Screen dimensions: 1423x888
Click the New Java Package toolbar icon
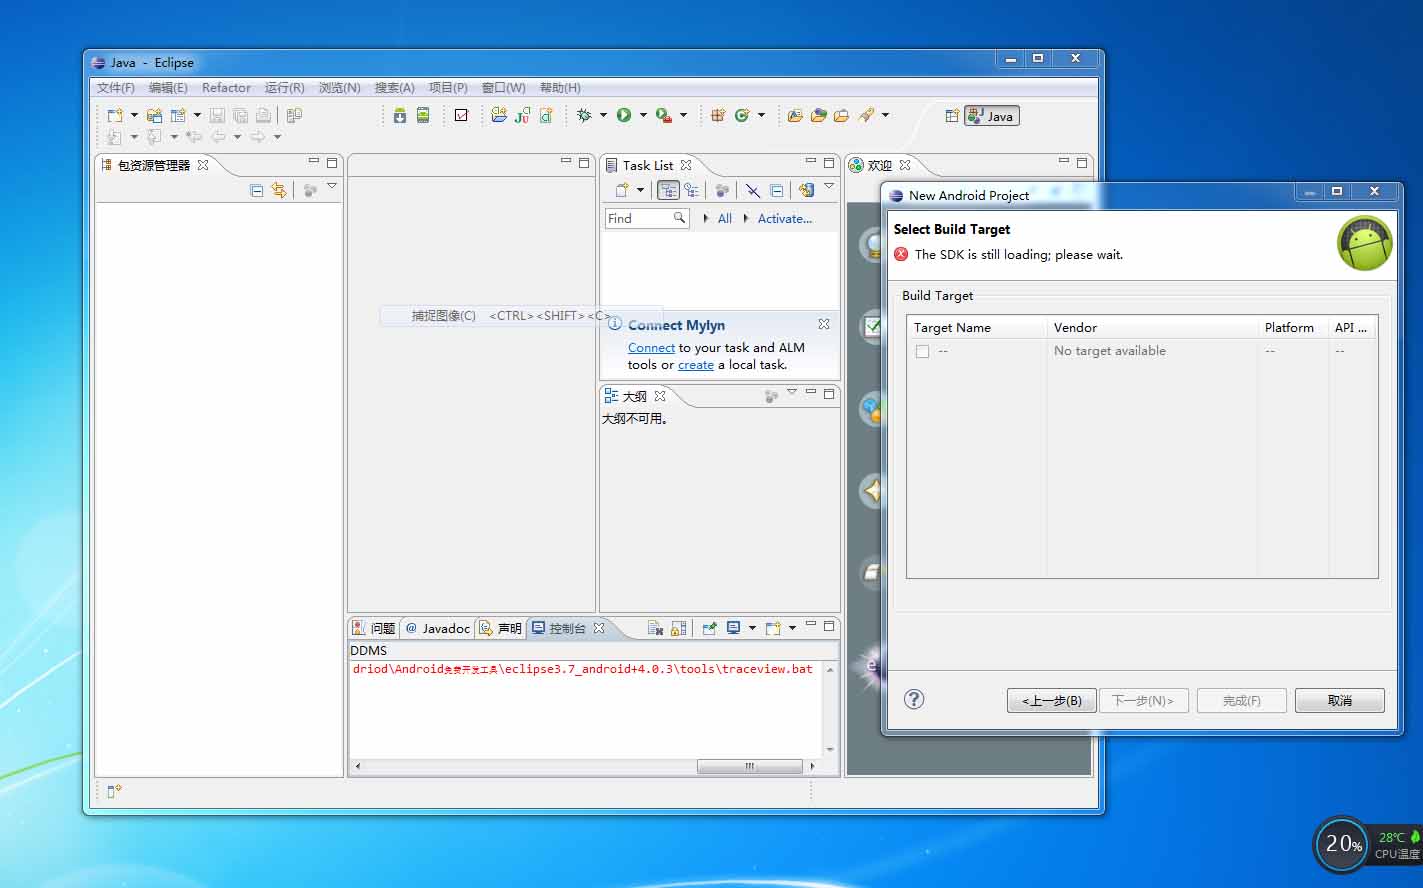(718, 116)
